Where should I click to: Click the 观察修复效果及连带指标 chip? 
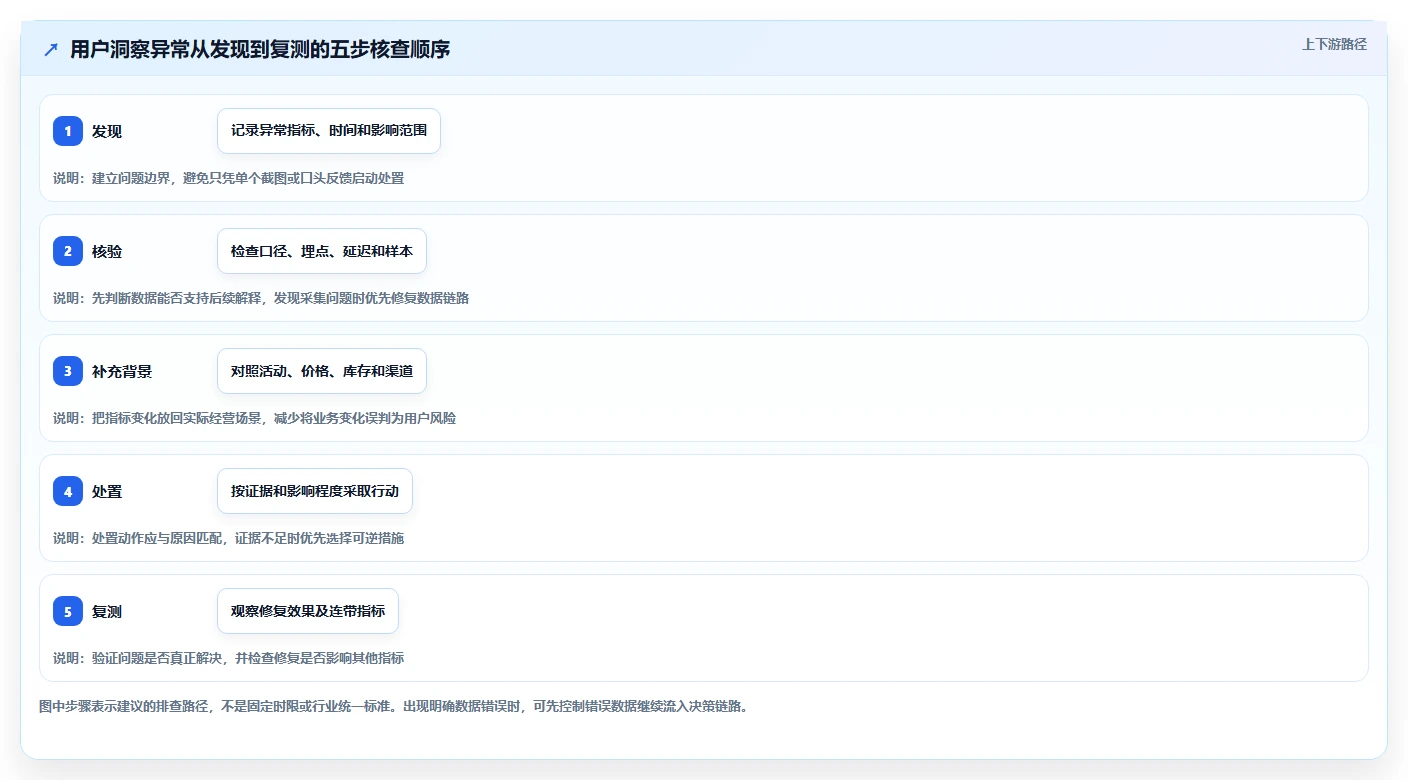tap(308, 611)
